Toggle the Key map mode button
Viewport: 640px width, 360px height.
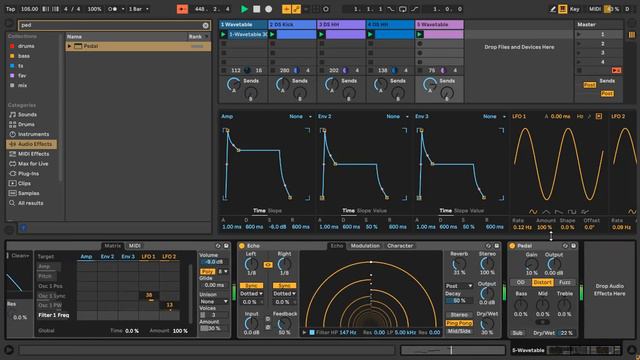point(574,9)
